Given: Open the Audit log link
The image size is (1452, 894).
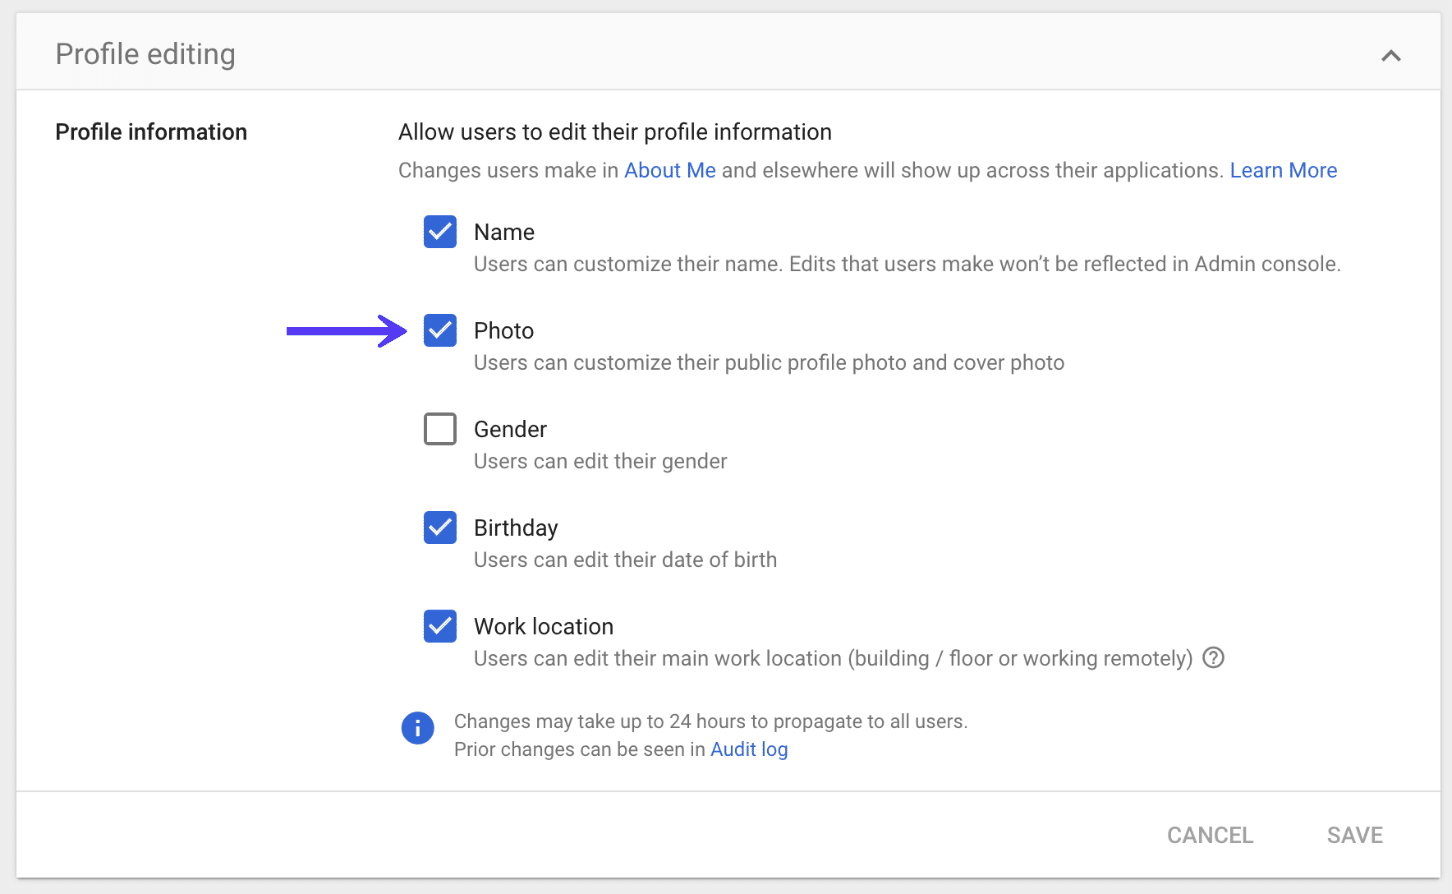Looking at the screenshot, I should point(748,749).
